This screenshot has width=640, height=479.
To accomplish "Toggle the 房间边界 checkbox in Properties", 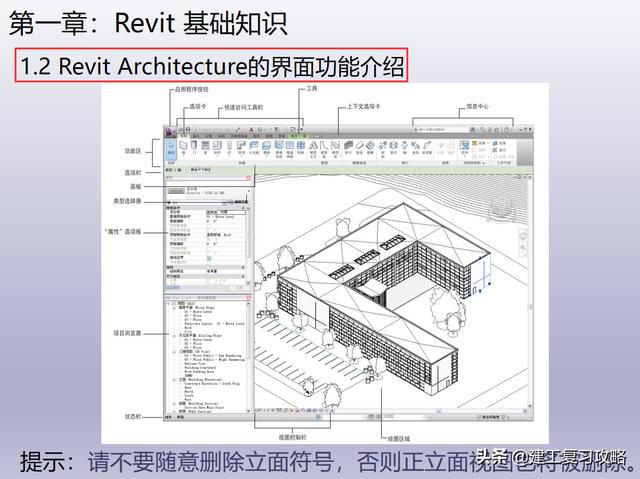I will pyautogui.click(x=210, y=258).
